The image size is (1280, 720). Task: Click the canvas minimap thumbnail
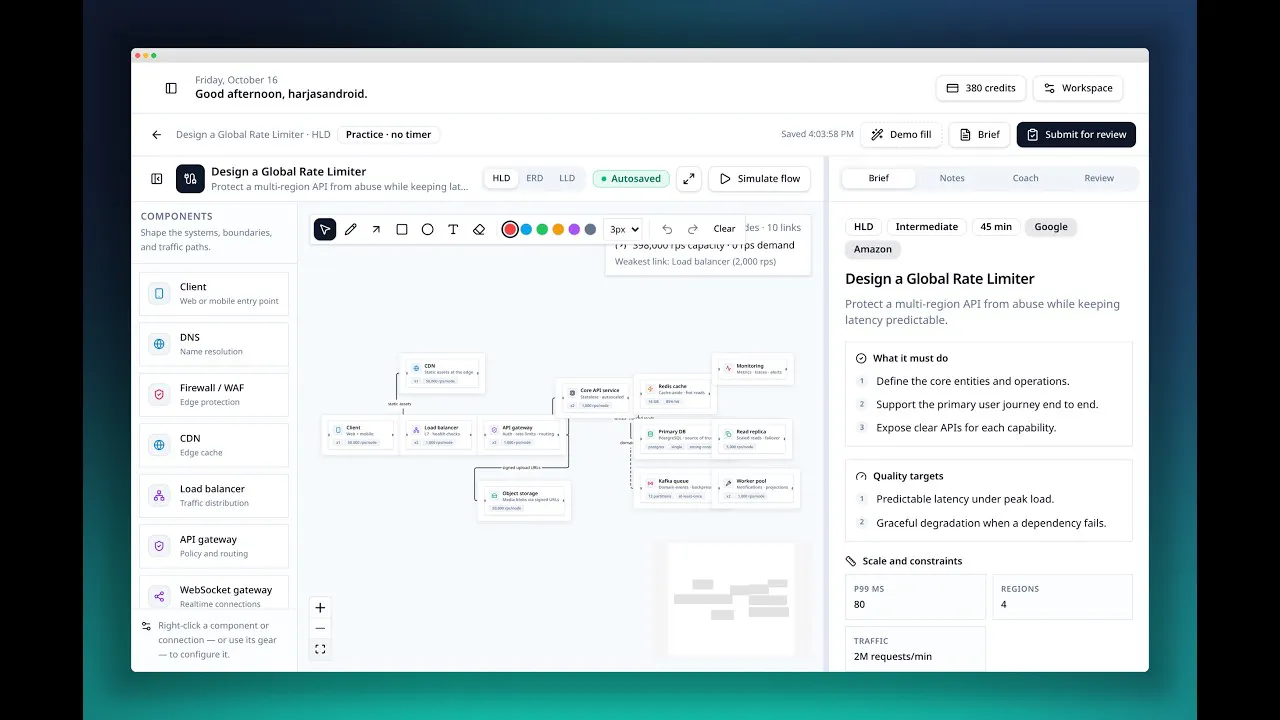[731, 598]
